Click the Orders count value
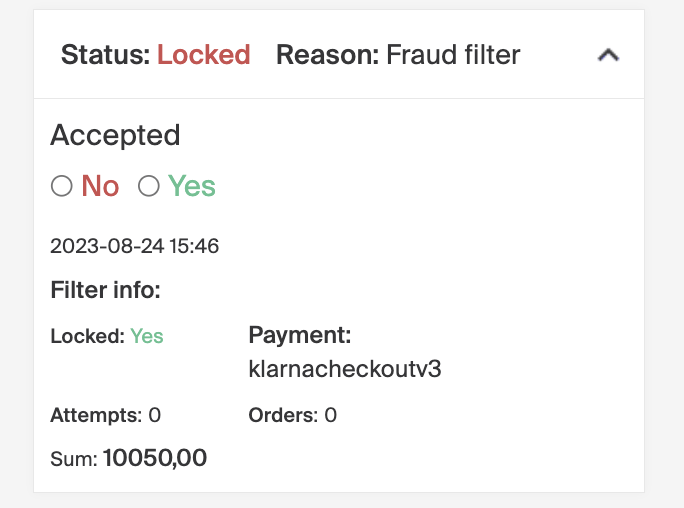The height and width of the screenshot is (508, 684). [330, 414]
